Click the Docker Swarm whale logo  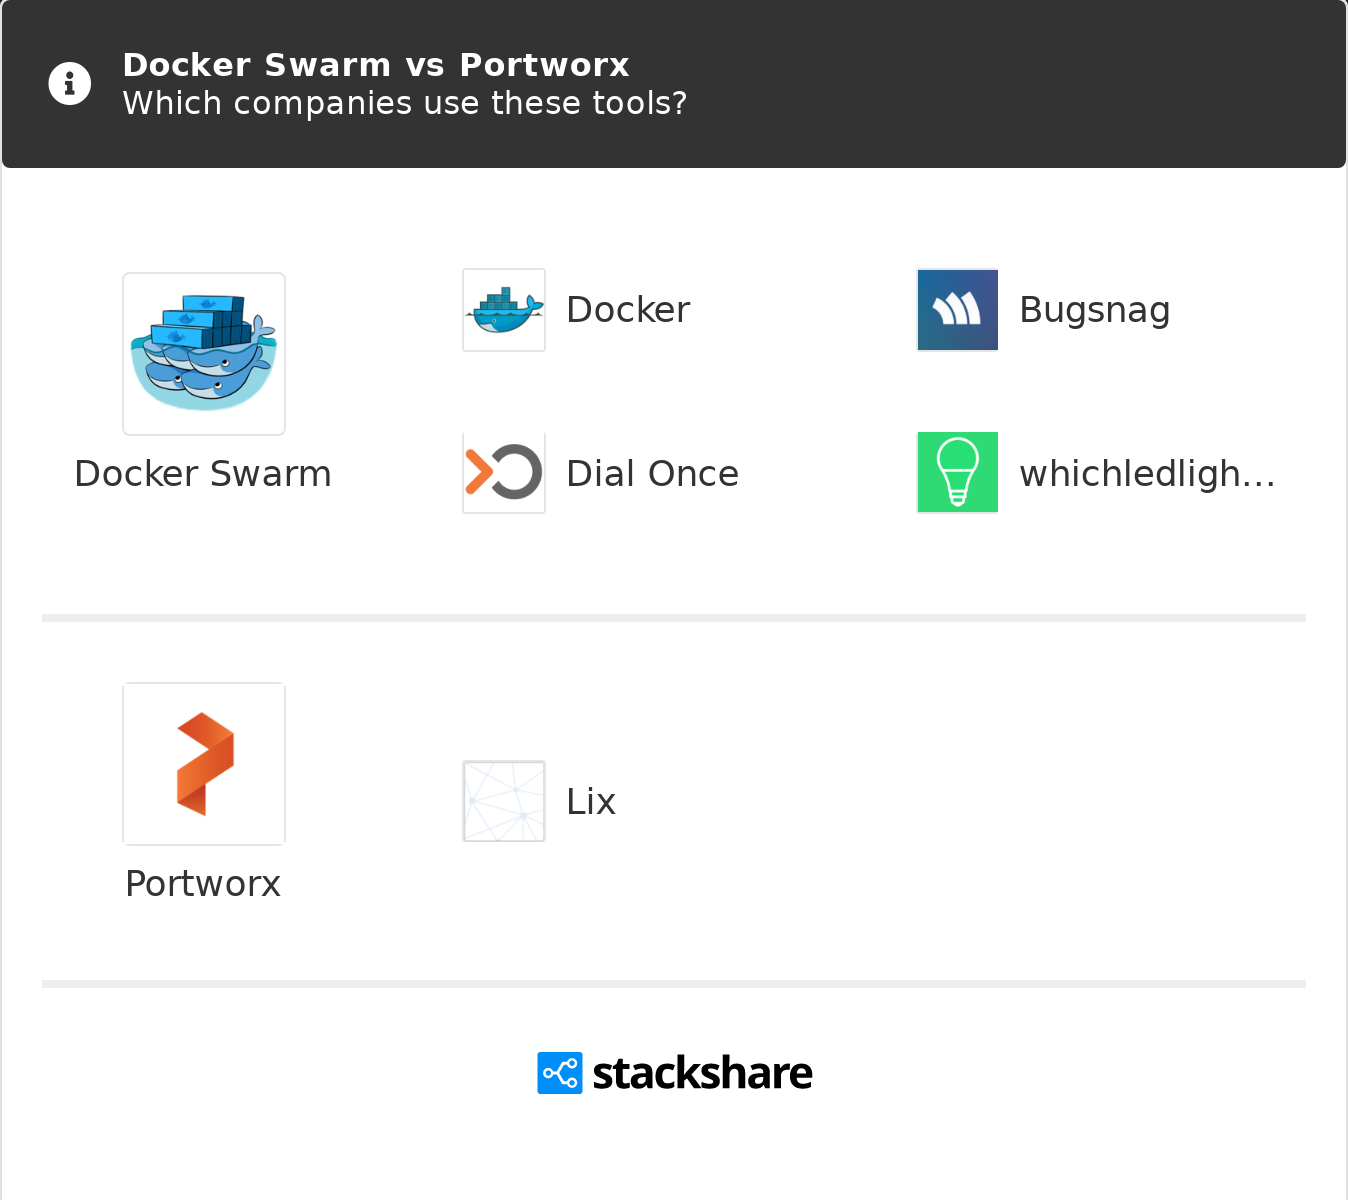pos(204,354)
